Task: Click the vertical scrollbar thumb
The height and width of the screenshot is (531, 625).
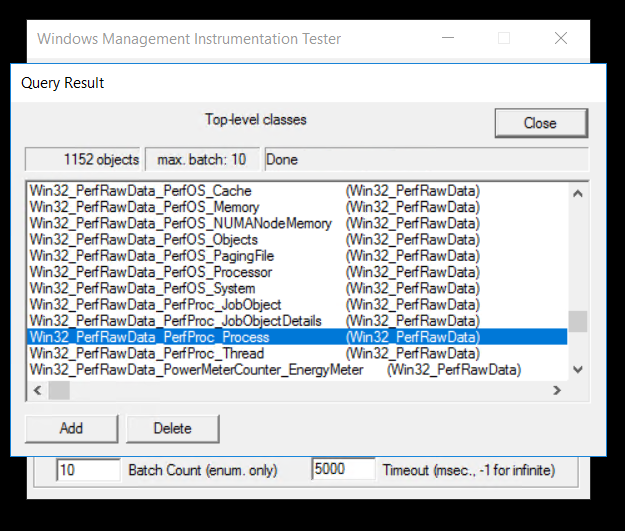Action: [x=578, y=321]
